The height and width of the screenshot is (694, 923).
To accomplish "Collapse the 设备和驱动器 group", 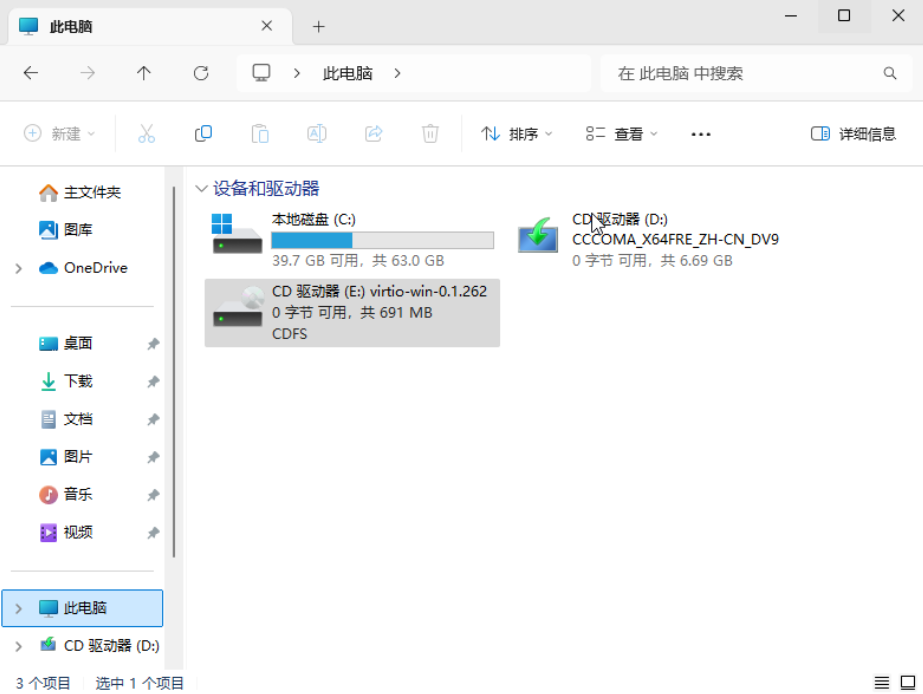I will tap(202, 188).
